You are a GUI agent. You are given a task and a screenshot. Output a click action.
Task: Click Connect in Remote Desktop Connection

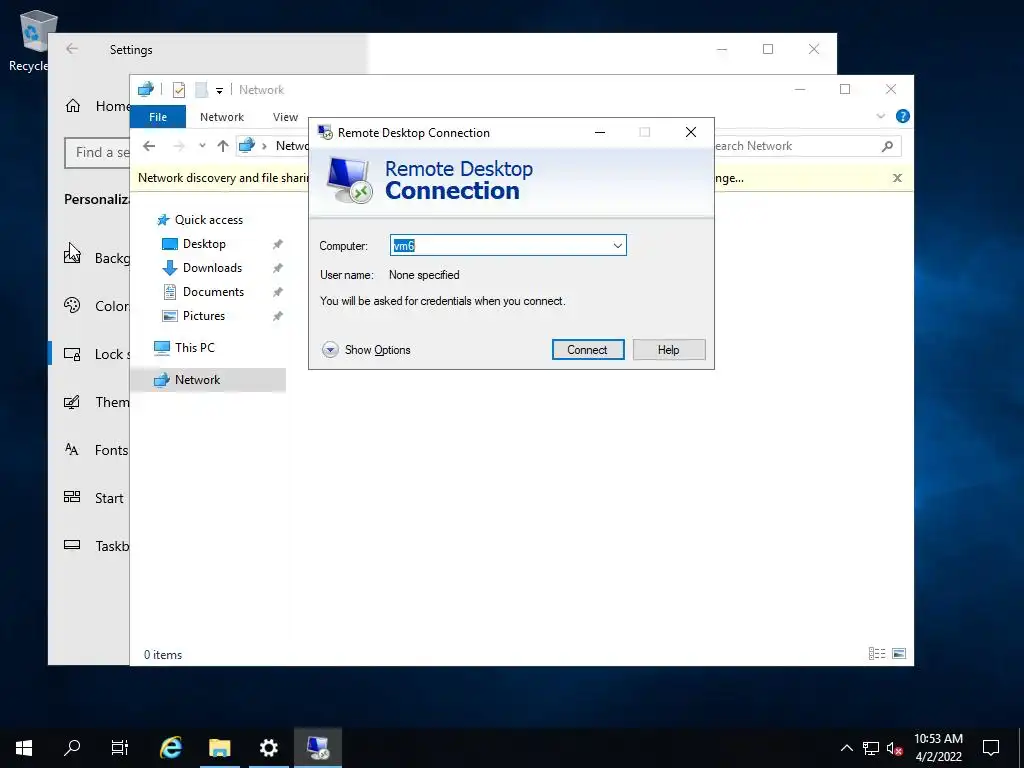588,349
